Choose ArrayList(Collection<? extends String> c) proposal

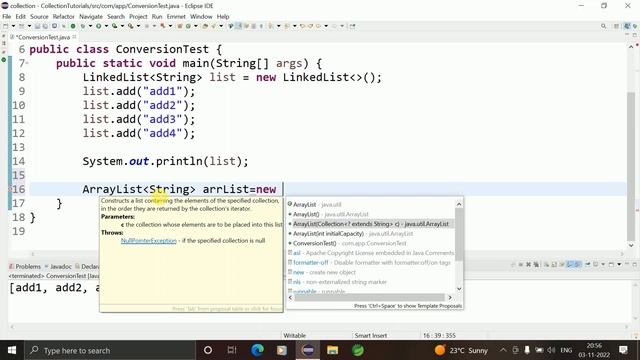click(371, 224)
